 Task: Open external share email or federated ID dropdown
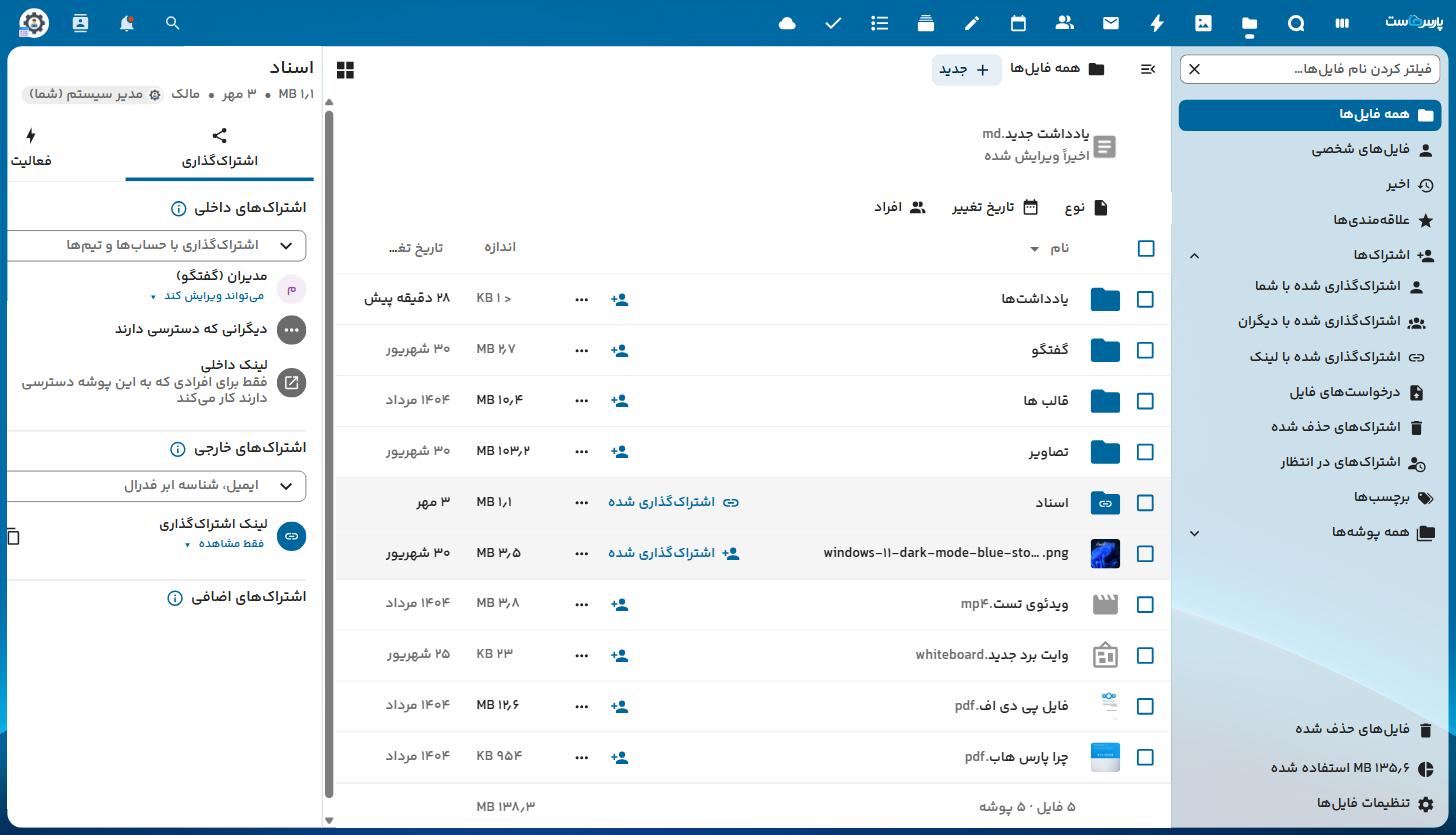[156, 485]
